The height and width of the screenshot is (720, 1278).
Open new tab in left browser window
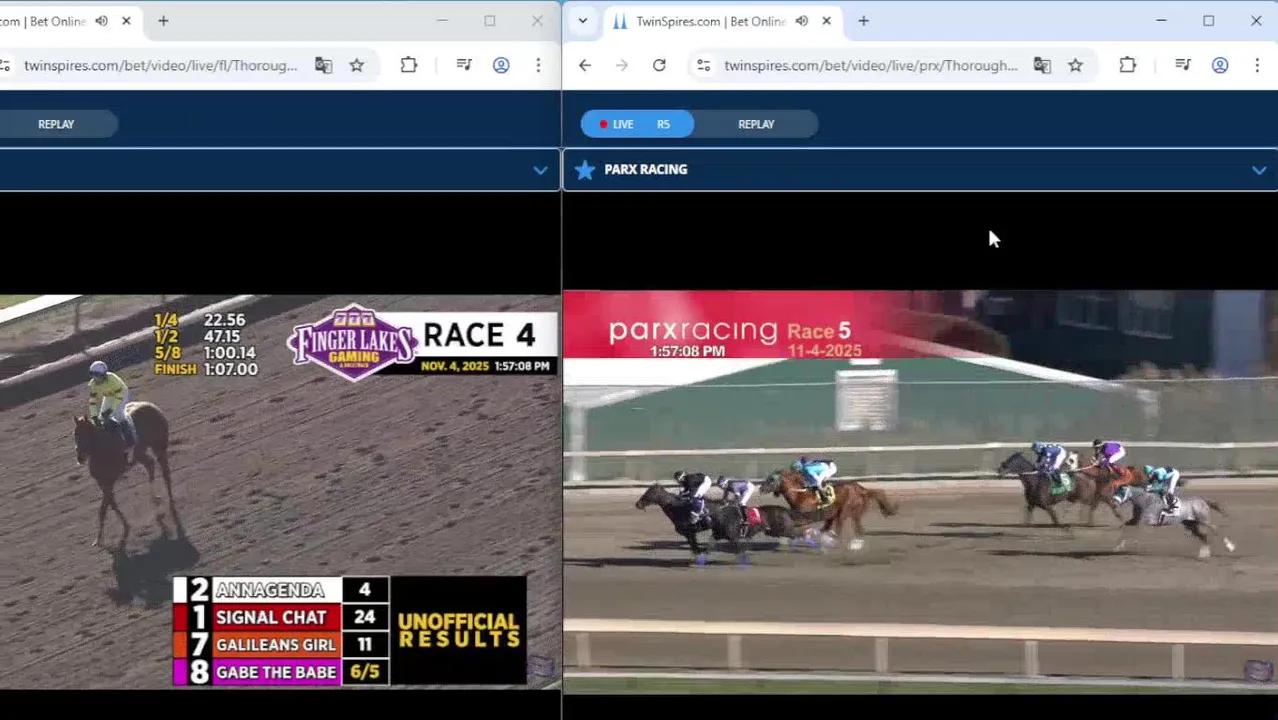tap(163, 21)
